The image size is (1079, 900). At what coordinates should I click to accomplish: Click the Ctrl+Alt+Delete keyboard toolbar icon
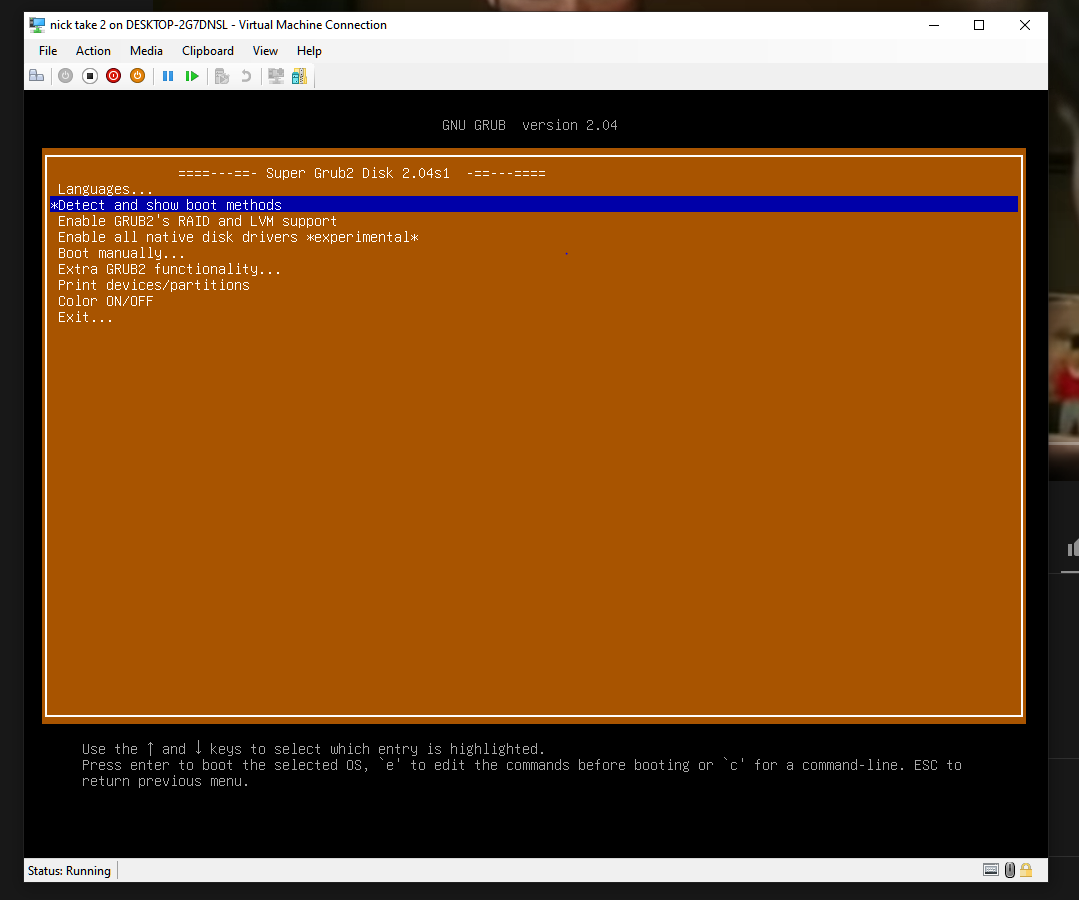coord(36,76)
